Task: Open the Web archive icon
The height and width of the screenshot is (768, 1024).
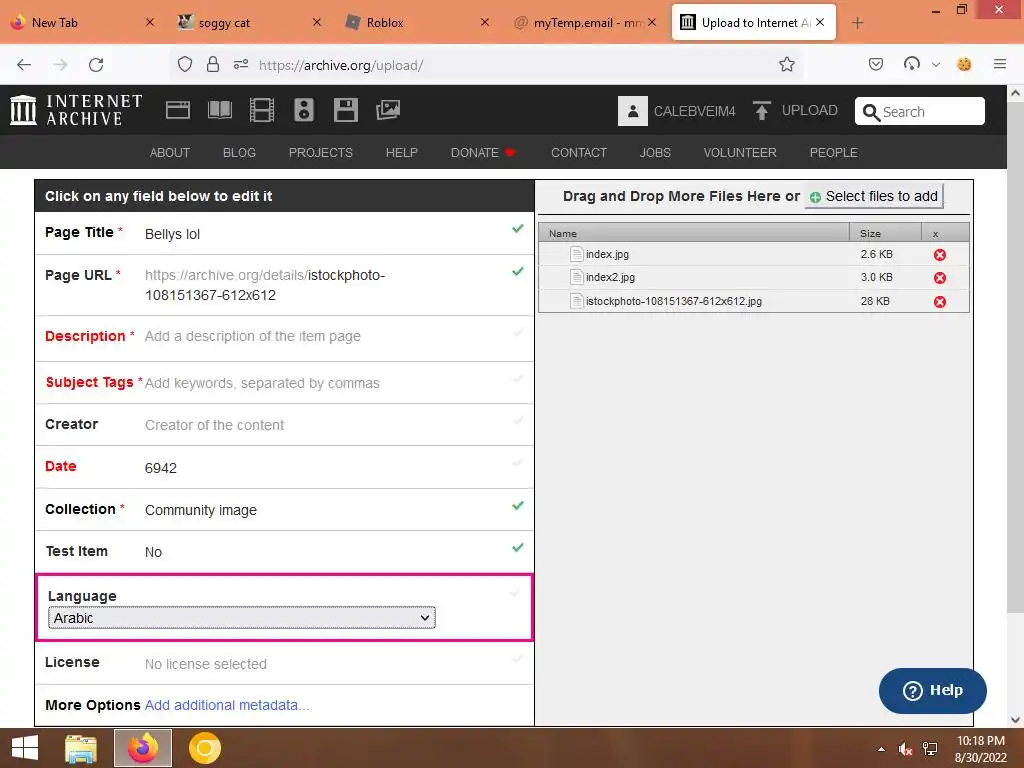Action: pyautogui.click(x=178, y=110)
